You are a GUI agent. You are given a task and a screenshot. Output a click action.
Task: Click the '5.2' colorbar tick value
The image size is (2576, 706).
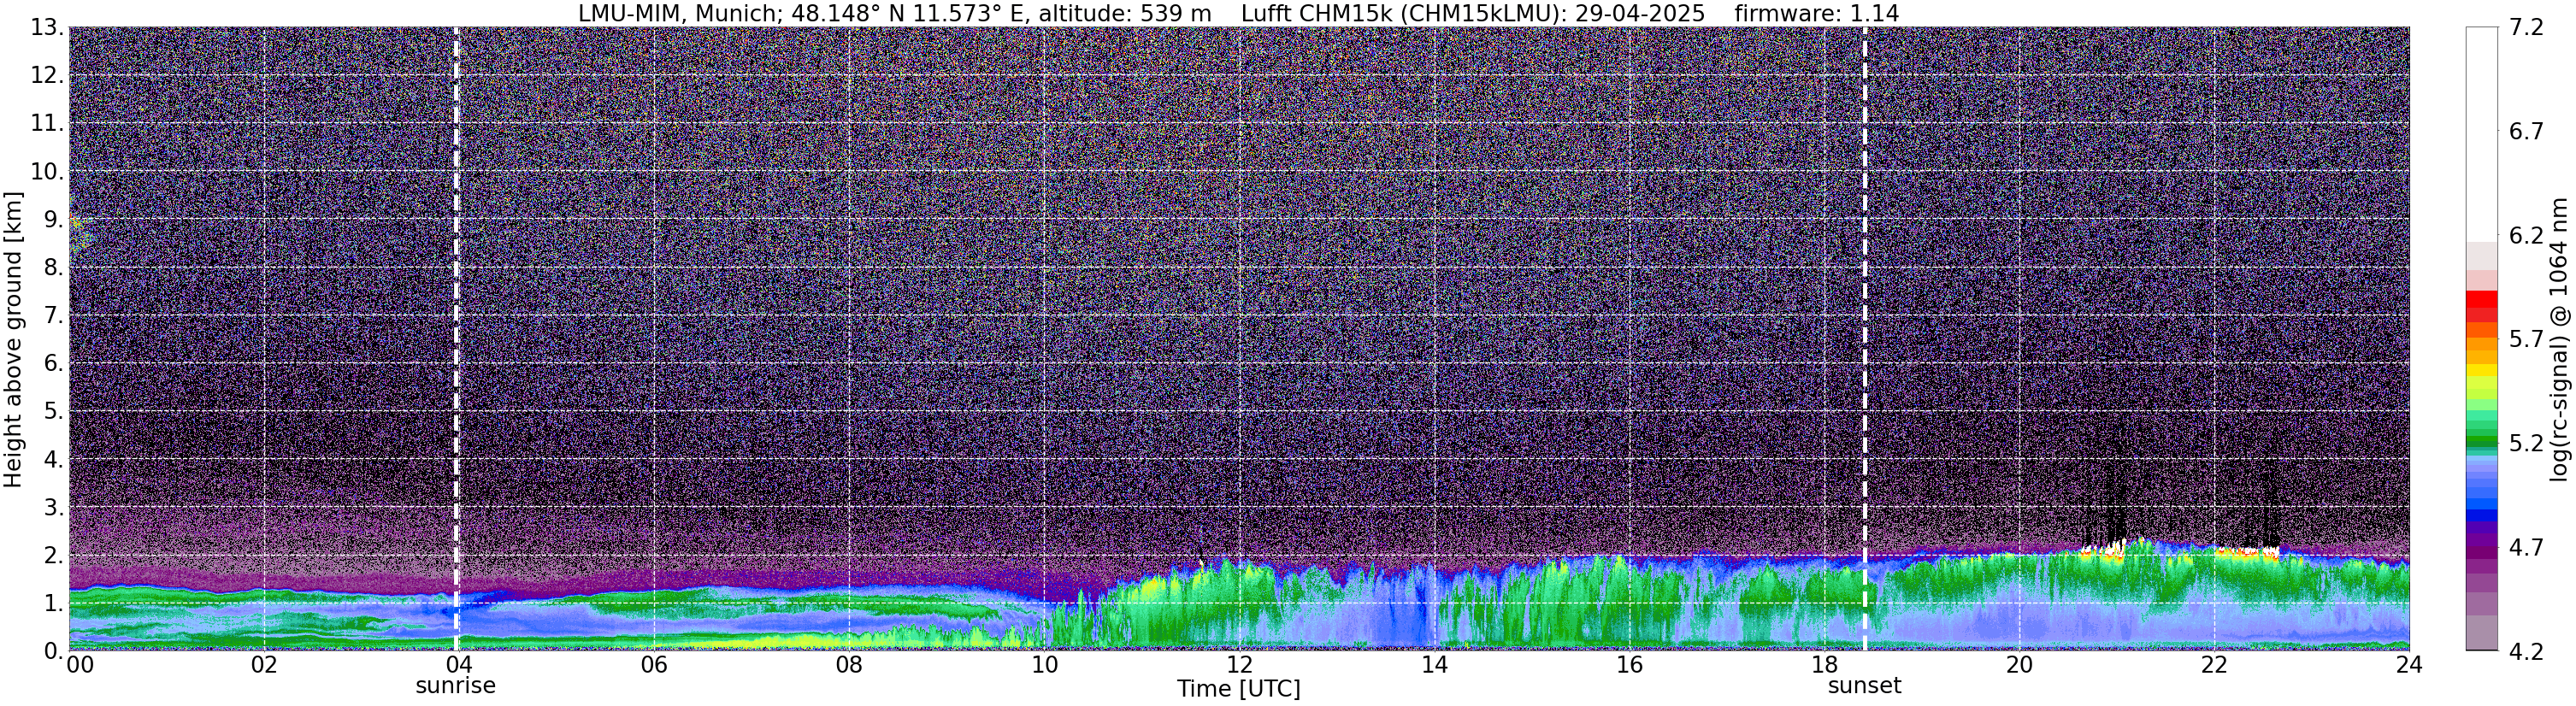[x=2526, y=444]
